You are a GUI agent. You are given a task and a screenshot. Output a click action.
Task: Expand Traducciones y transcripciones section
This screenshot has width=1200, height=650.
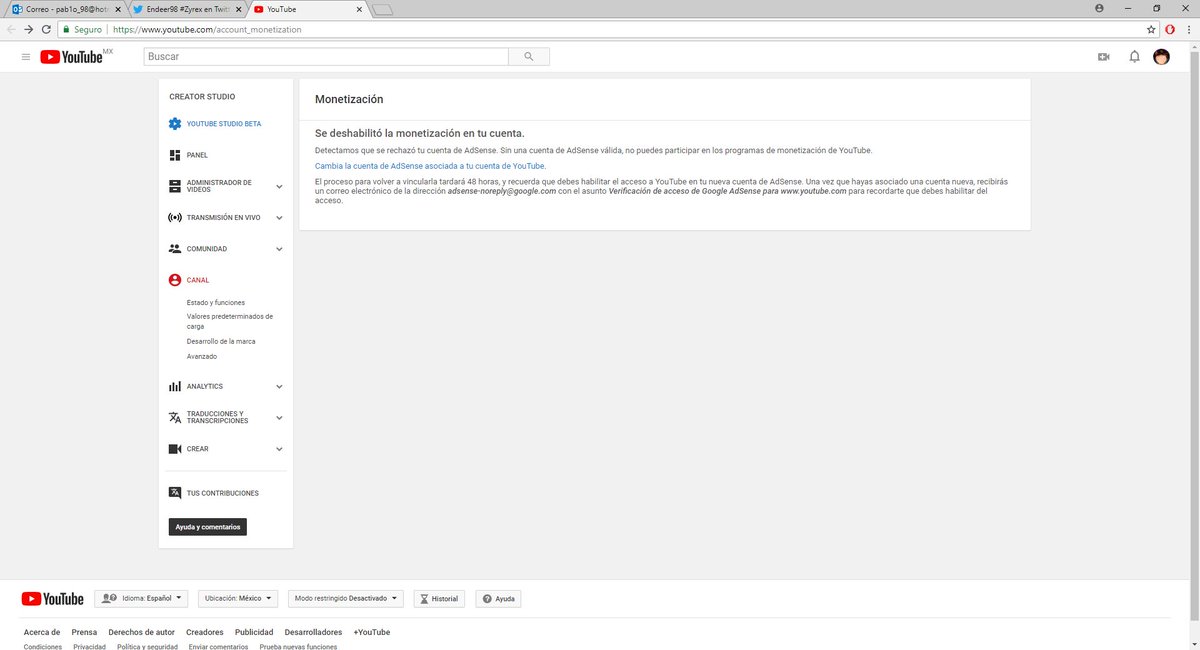(279, 417)
